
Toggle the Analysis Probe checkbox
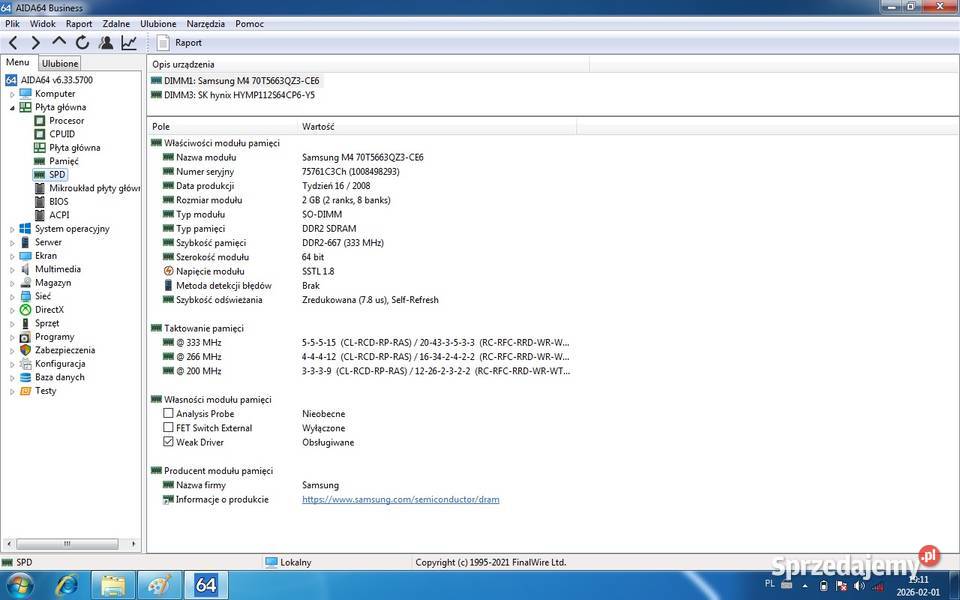[x=168, y=414]
